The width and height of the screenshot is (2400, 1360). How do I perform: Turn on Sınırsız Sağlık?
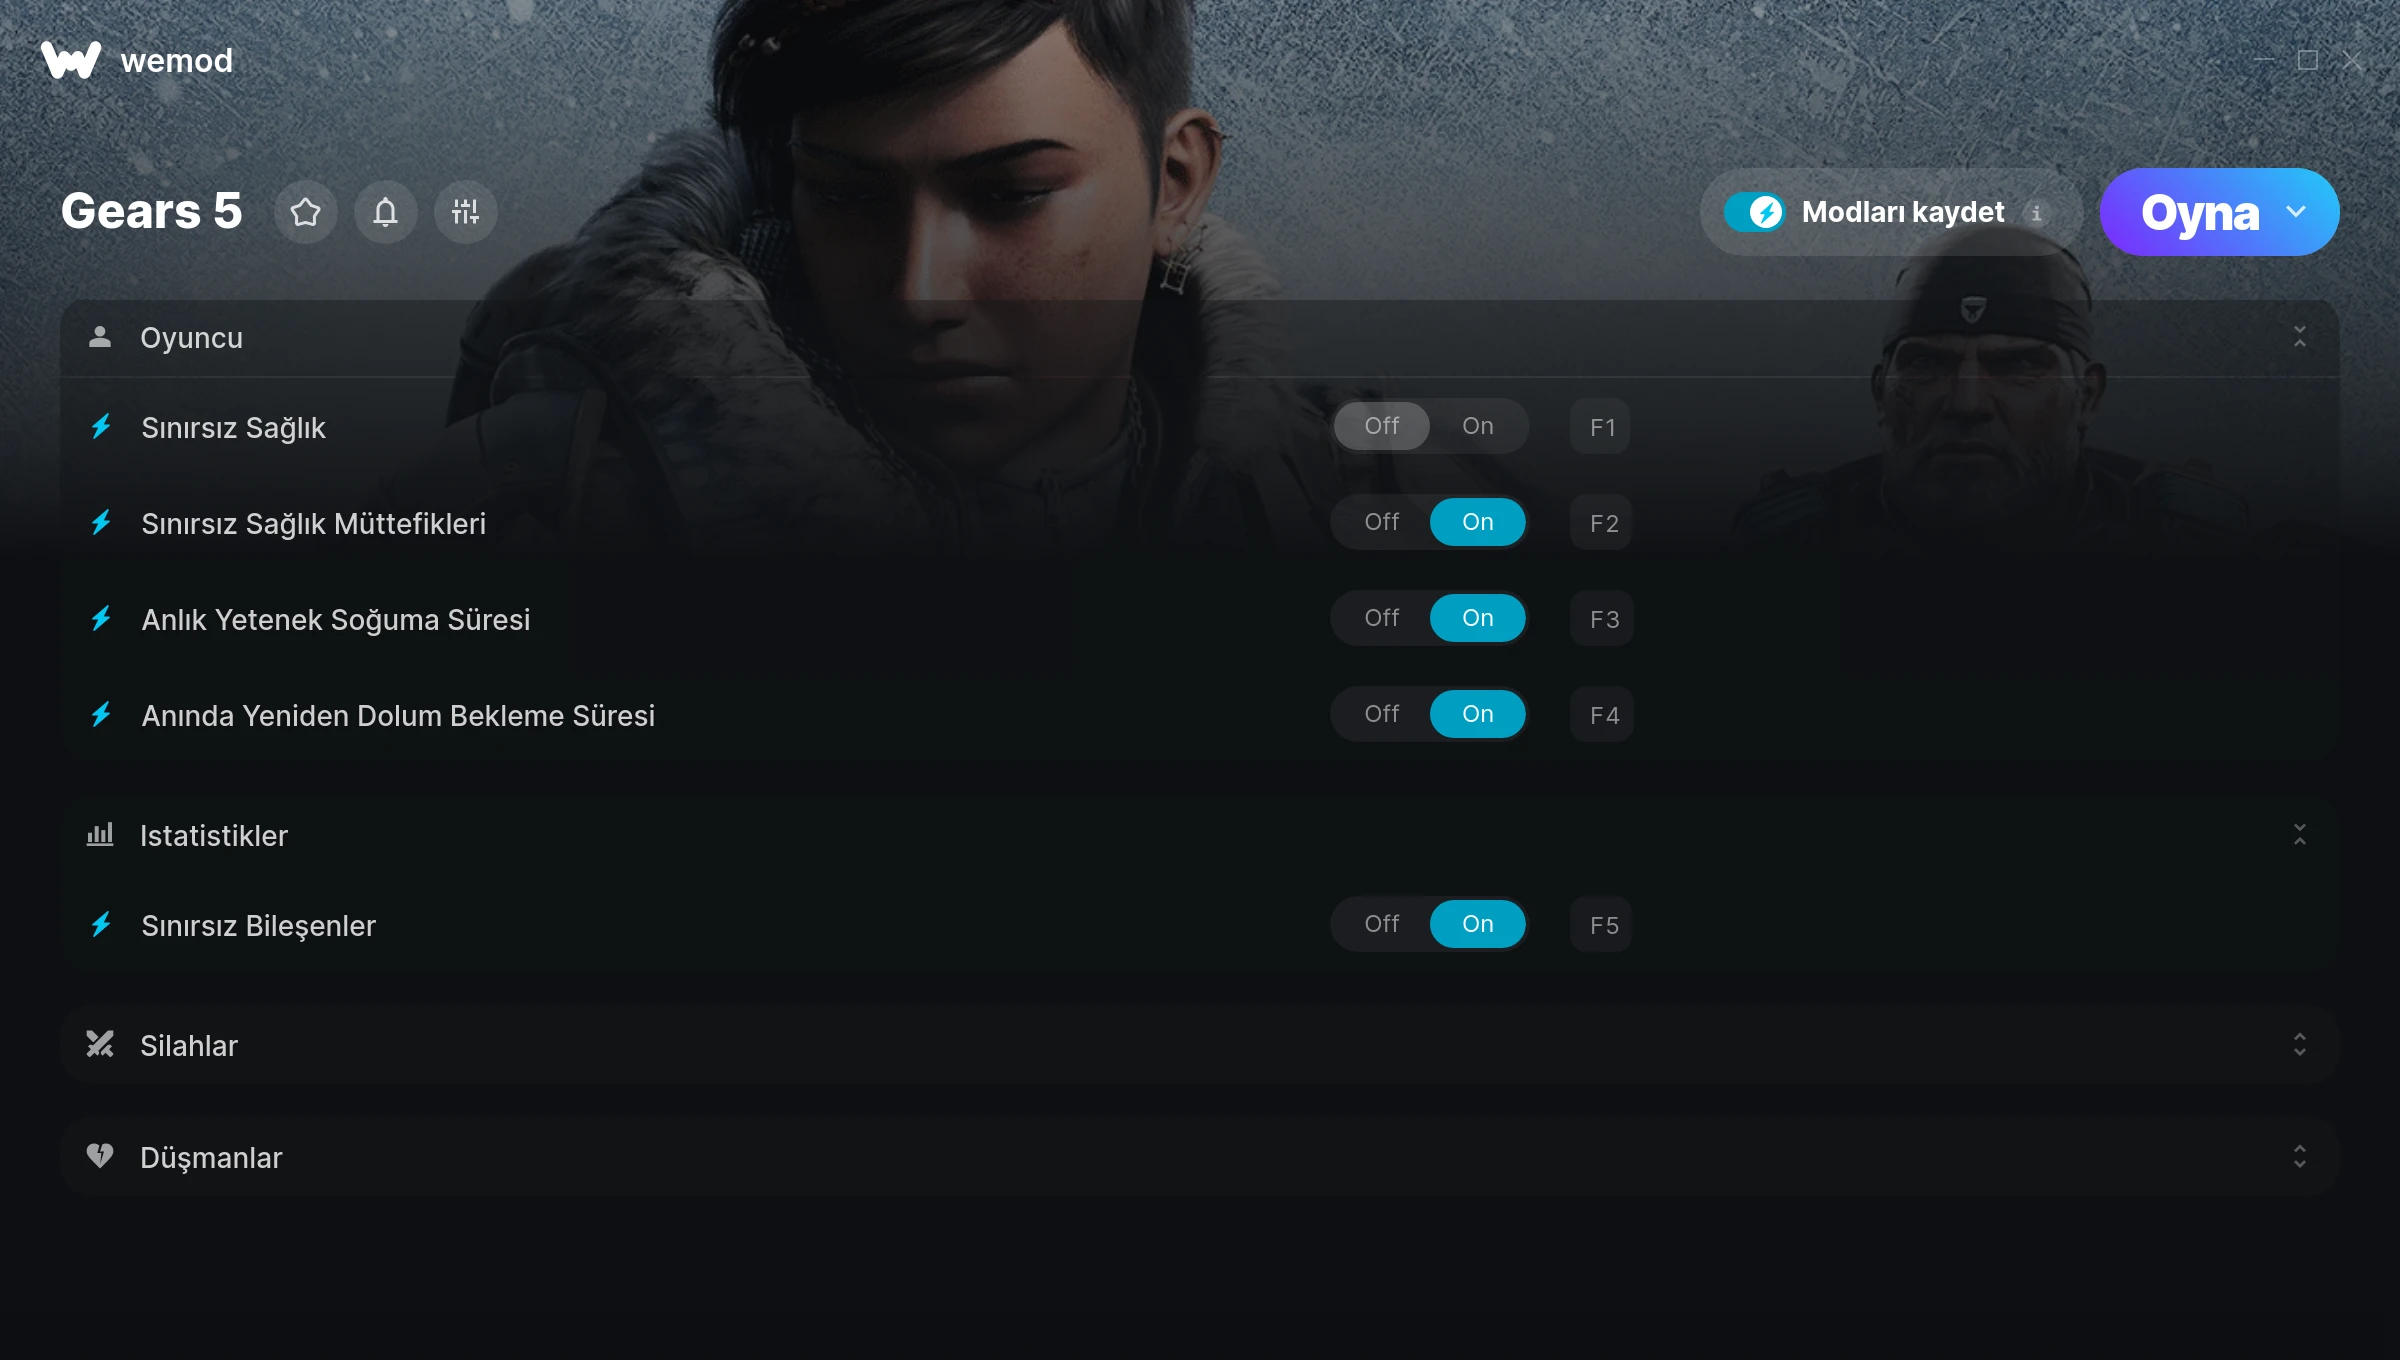click(x=1478, y=426)
